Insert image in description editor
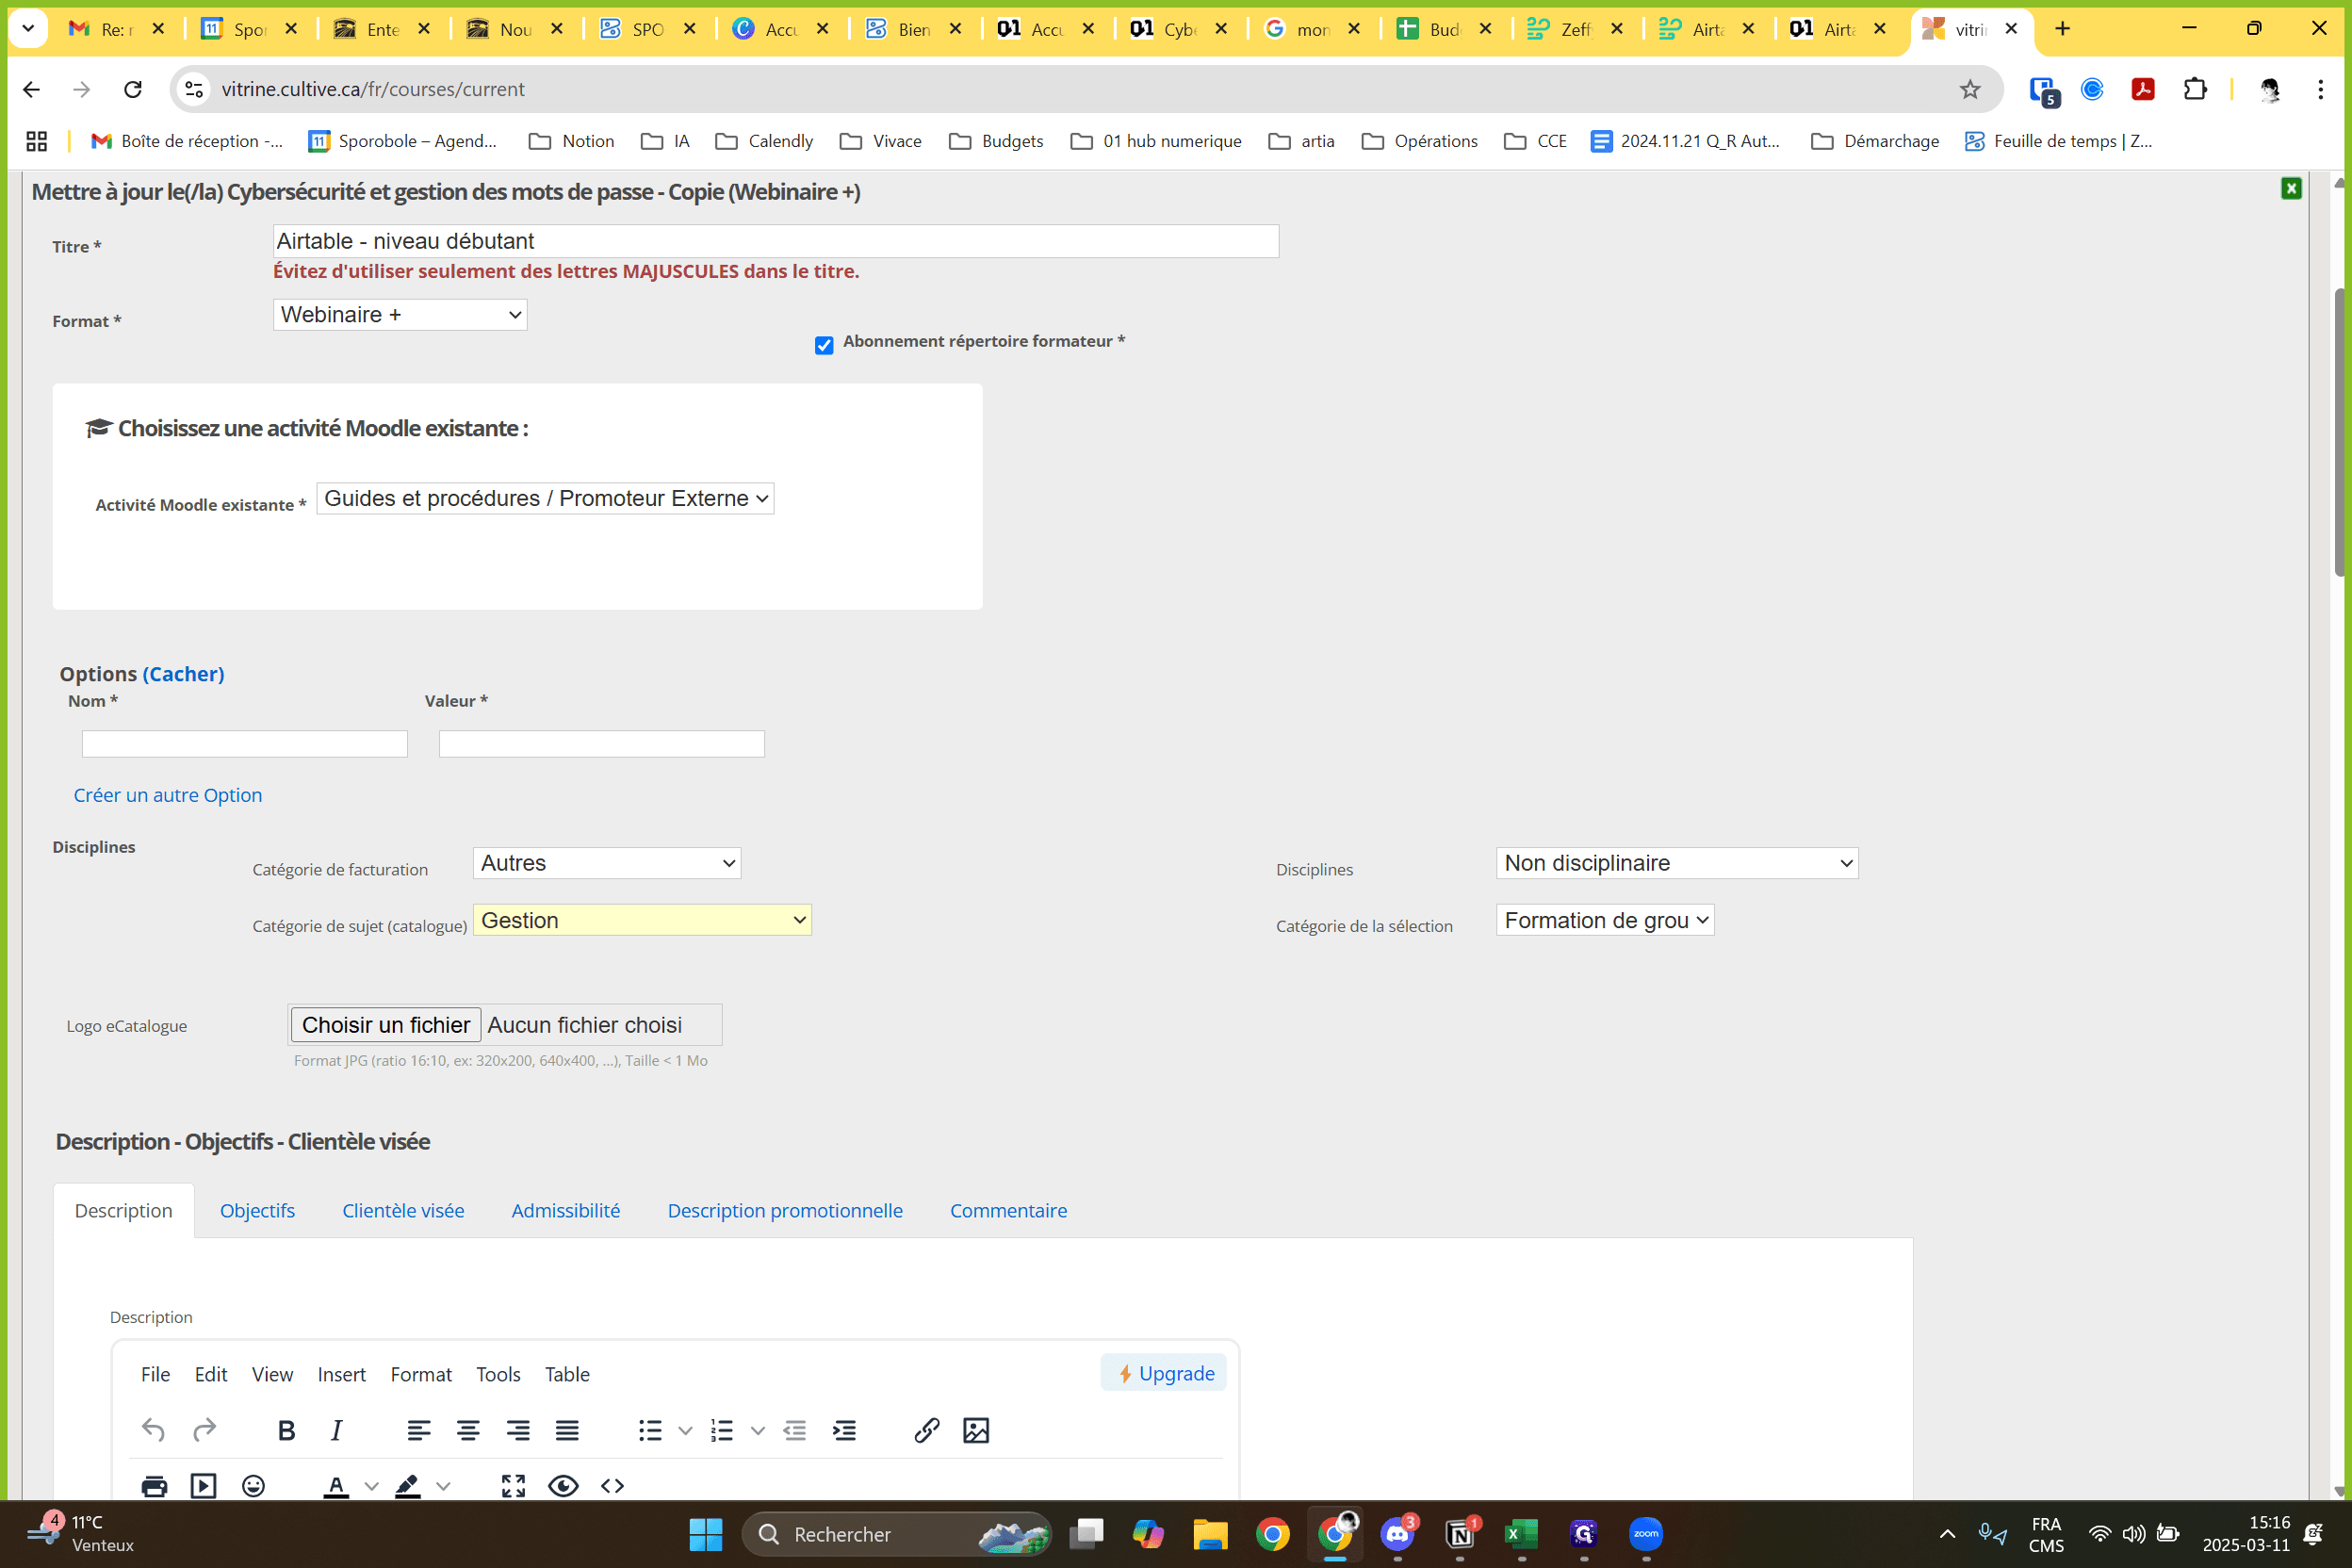The width and height of the screenshot is (2352, 1568). (x=976, y=1430)
